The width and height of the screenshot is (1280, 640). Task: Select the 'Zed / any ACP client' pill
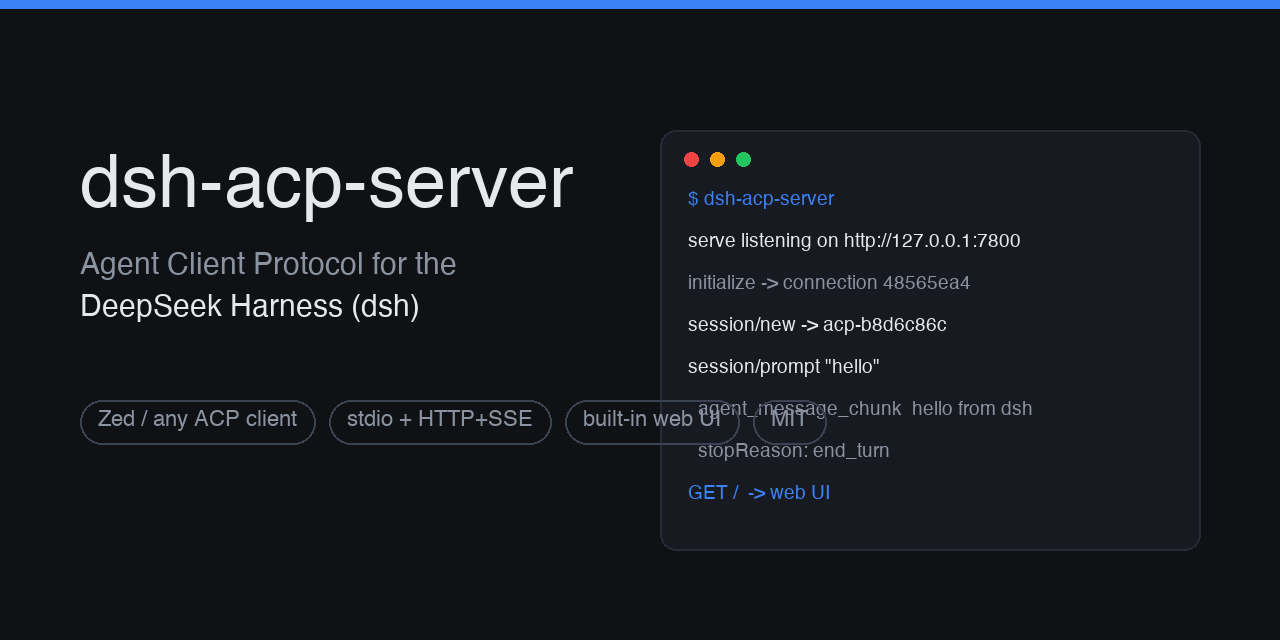198,422
